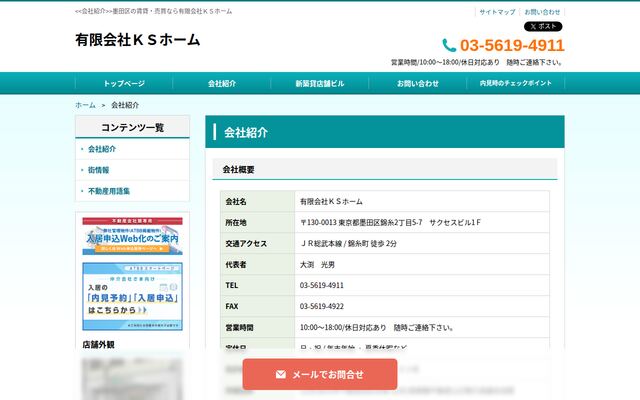This screenshot has height=400, width=640.
Task: Call phone number 03-5619-4911 in header
Action: click(x=512, y=45)
